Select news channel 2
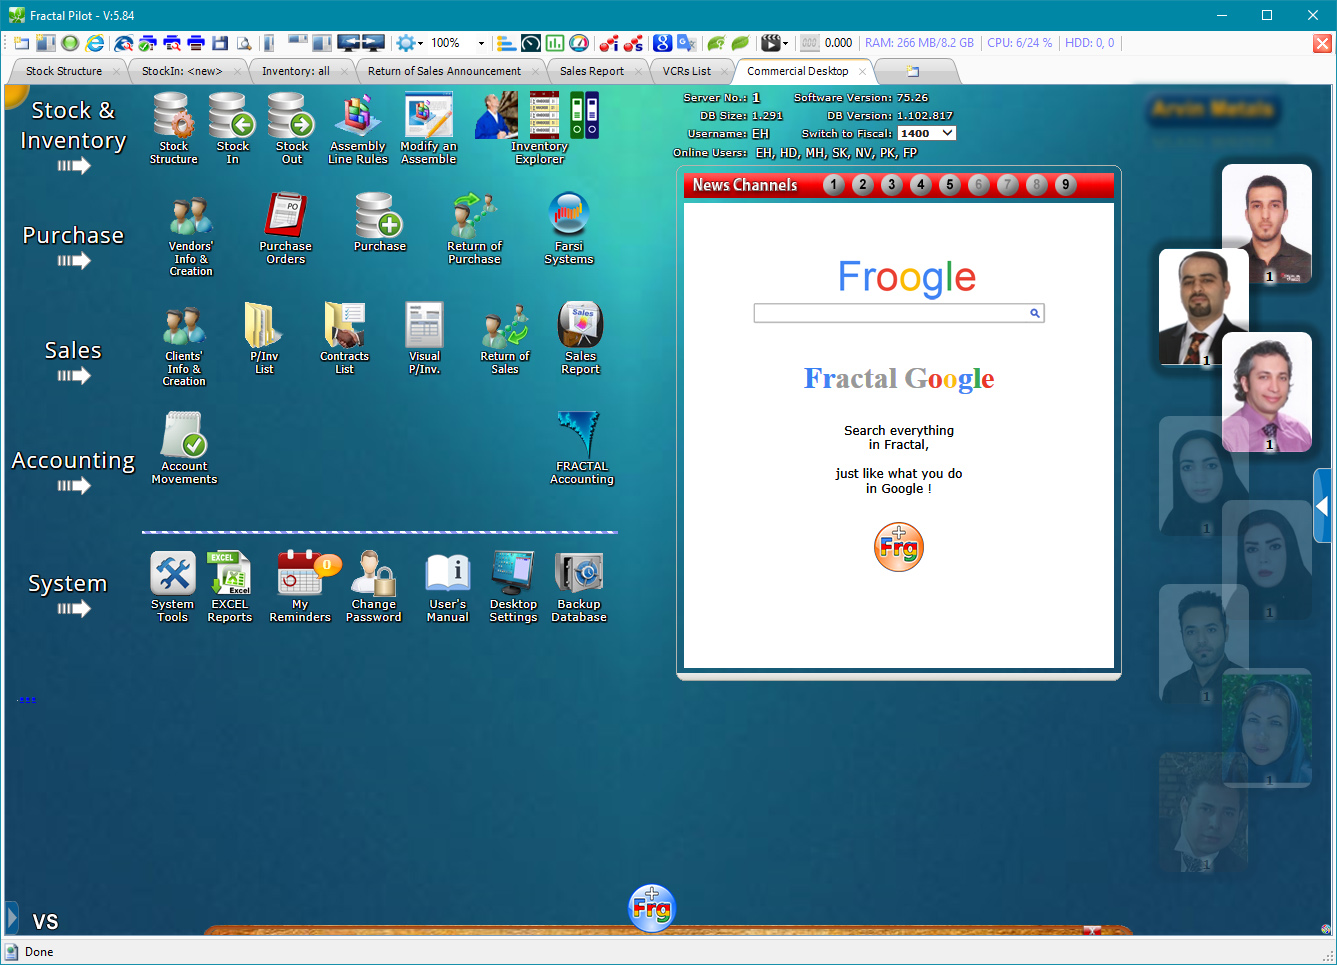The width and height of the screenshot is (1337, 965). (863, 185)
